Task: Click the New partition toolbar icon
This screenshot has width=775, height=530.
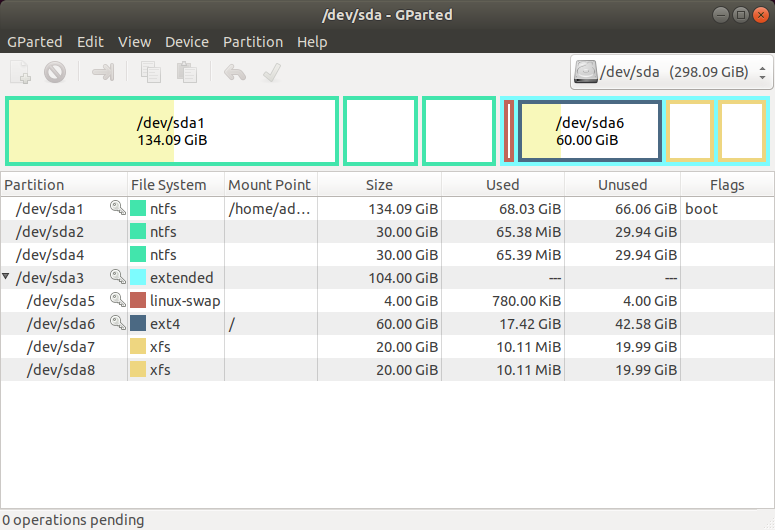Action: click(21, 72)
